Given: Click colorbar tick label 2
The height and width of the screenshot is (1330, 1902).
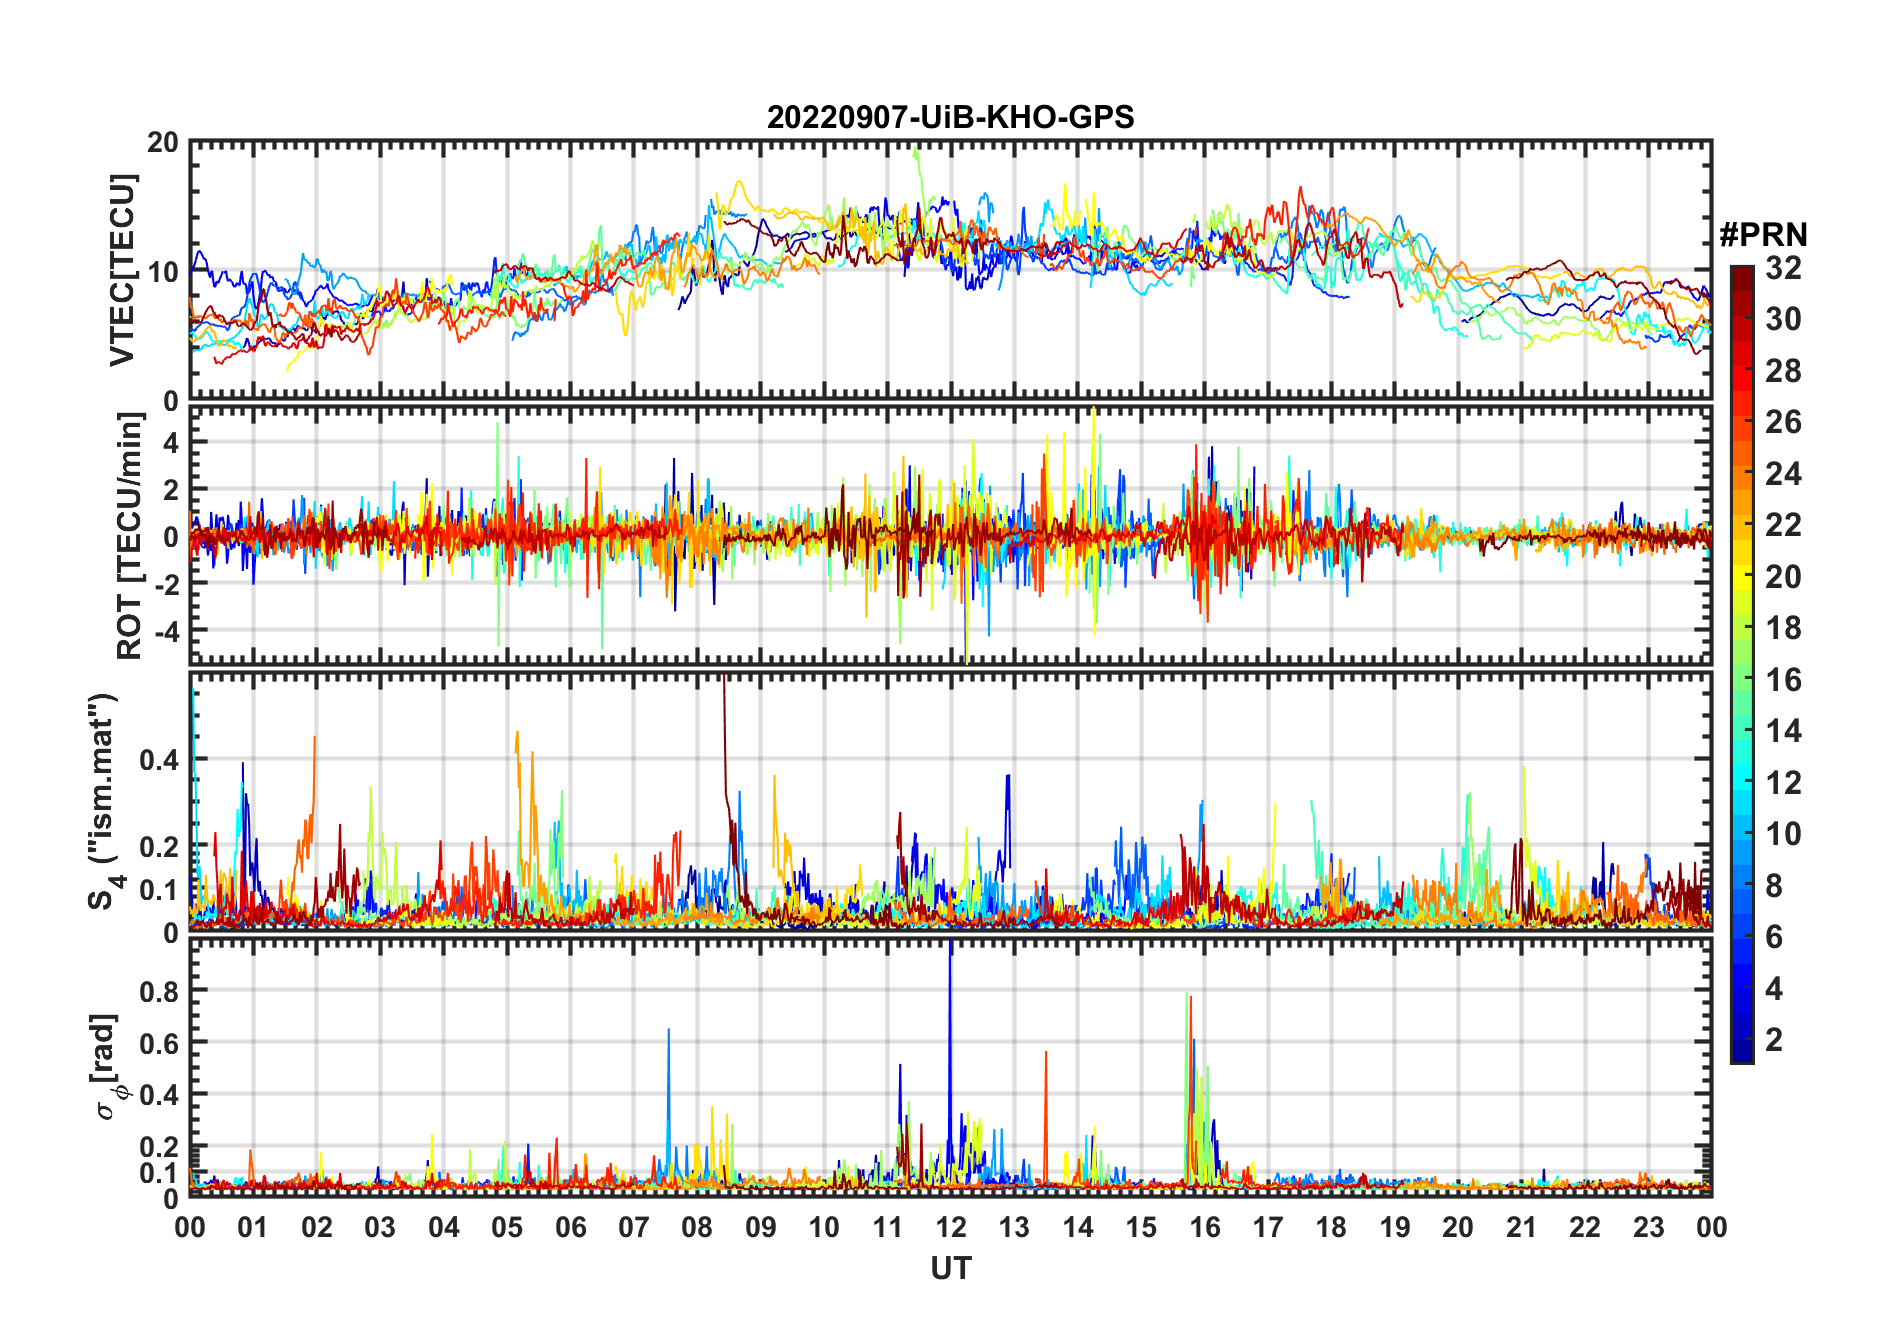Looking at the screenshot, I should tap(1774, 1040).
